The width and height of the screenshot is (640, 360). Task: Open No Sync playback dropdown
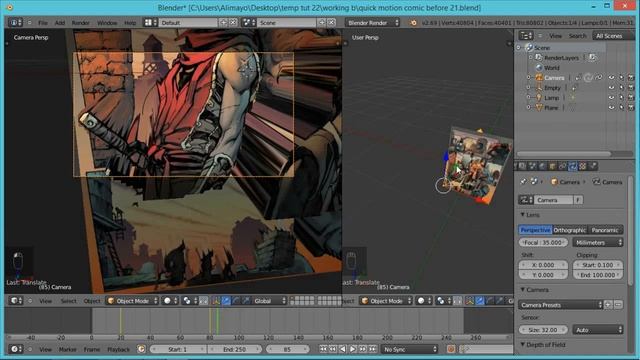pyautogui.click(x=409, y=349)
